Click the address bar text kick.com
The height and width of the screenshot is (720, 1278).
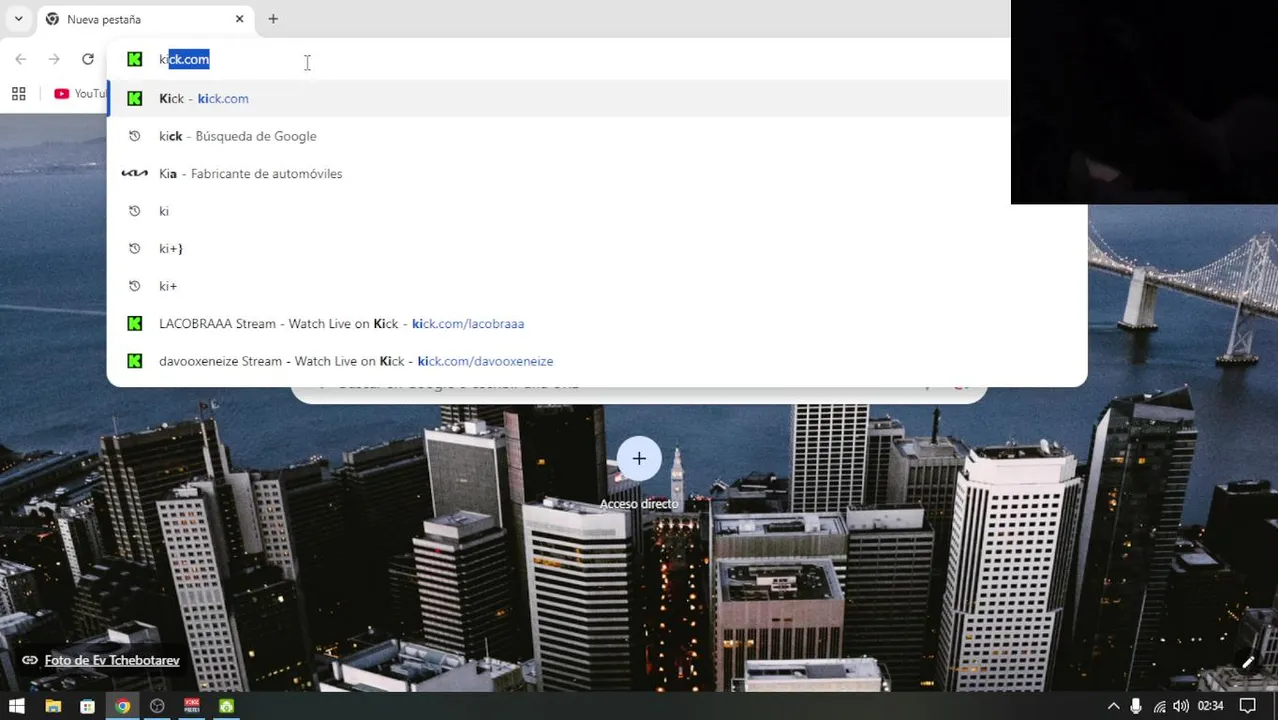pyautogui.click(x=184, y=59)
